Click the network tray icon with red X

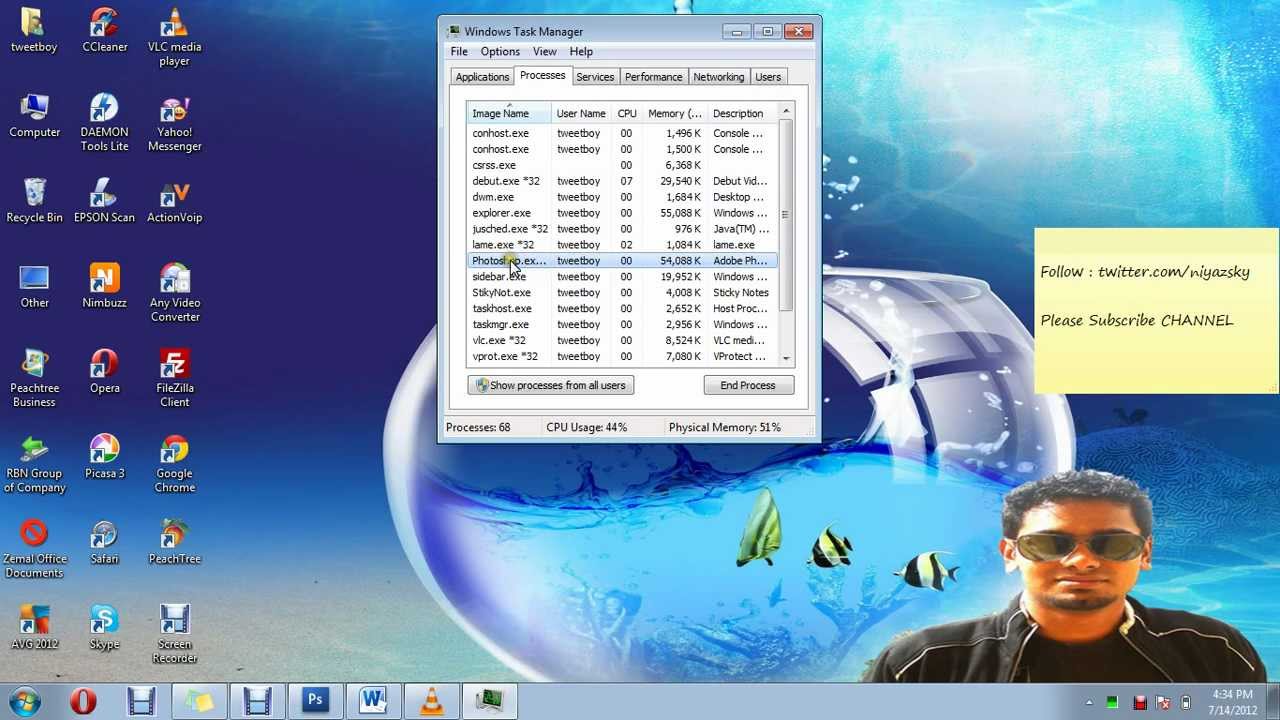click(x=1162, y=703)
